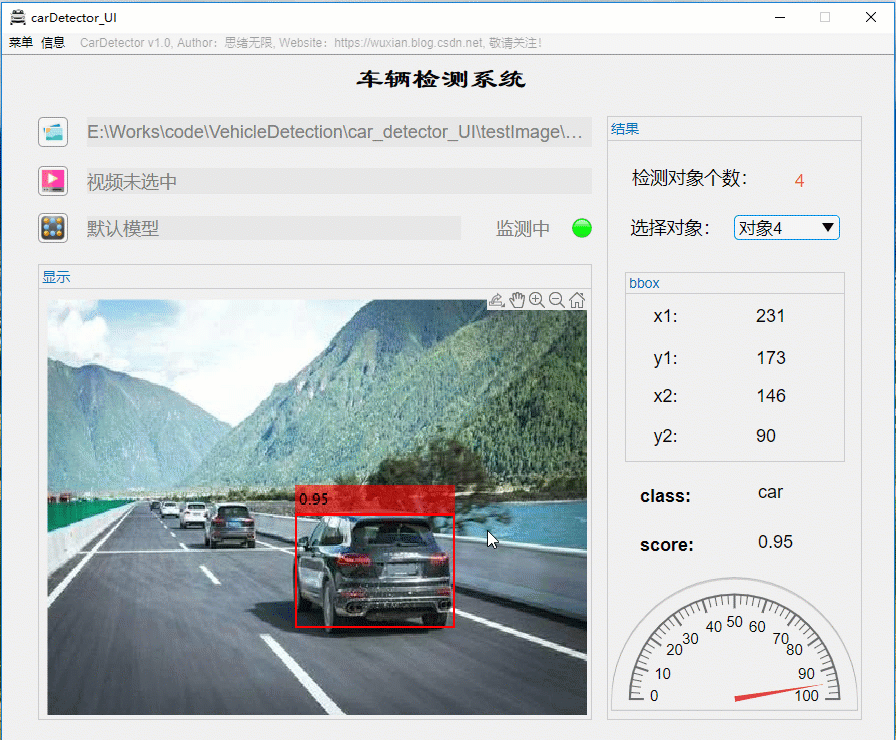Click the CarDetector v1.0 author info text
The width and height of the screenshot is (896, 740).
point(311,43)
